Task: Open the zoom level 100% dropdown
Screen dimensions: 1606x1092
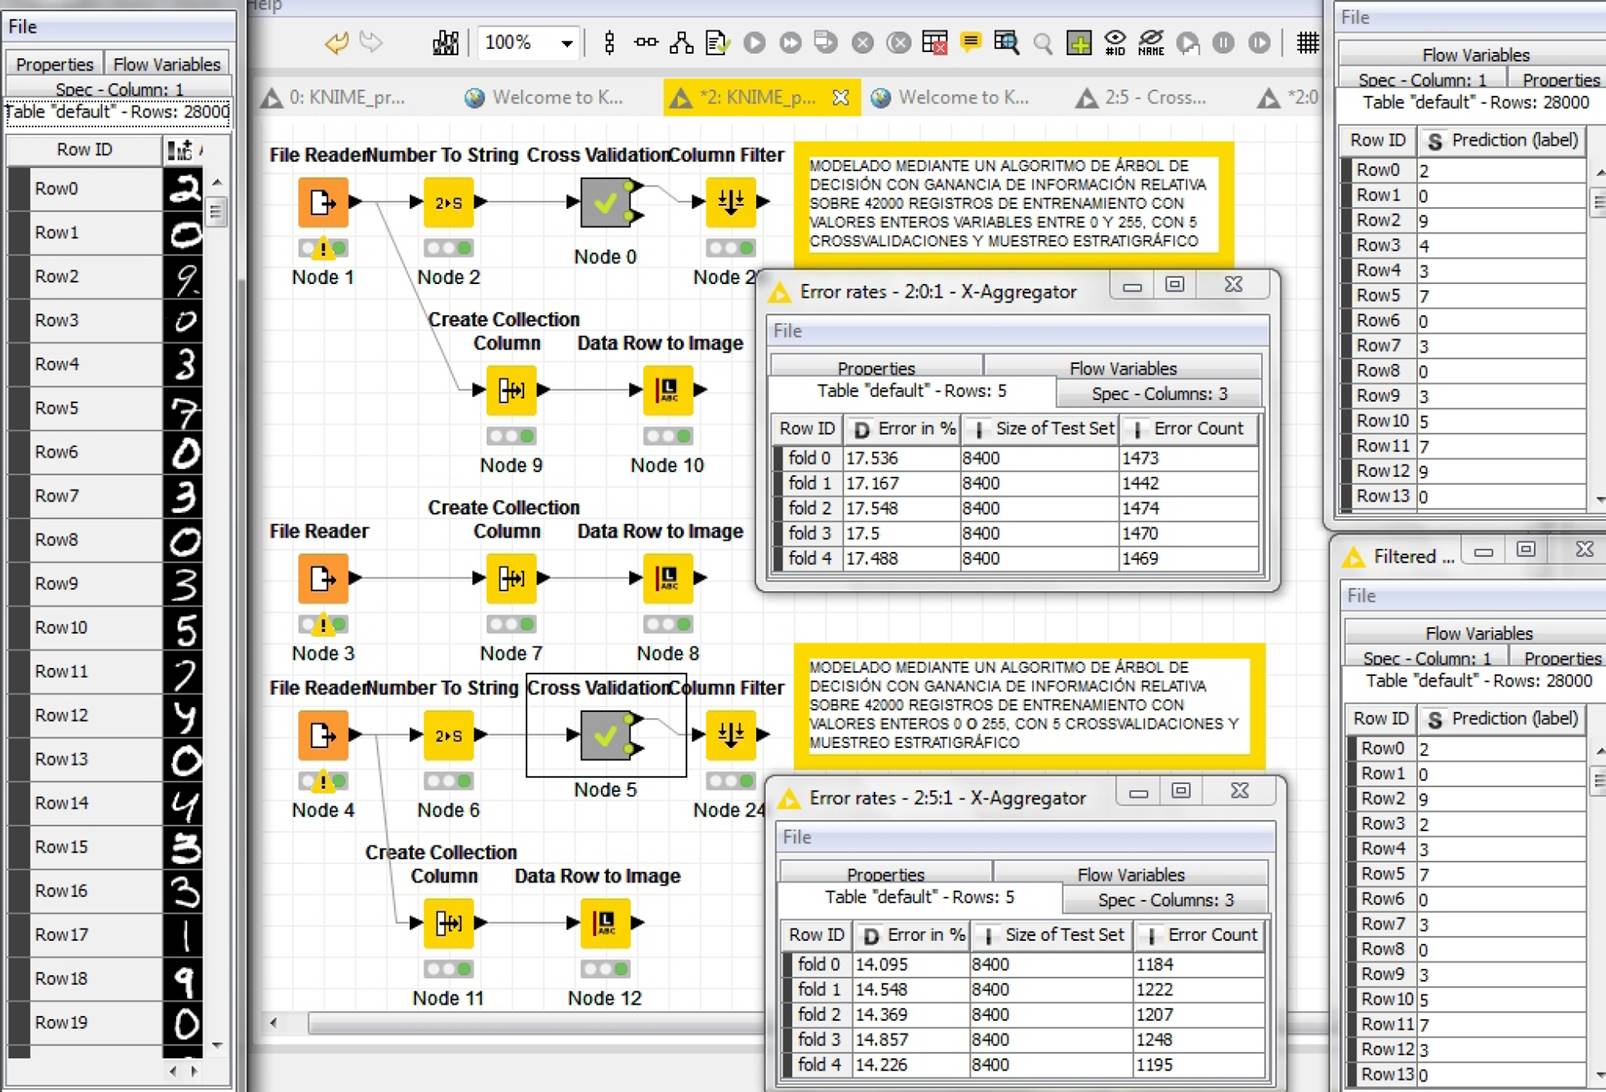Action: pyautogui.click(x=566, y=43)
